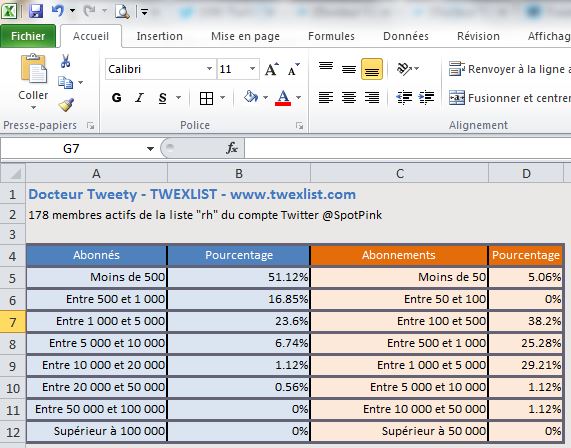
Task: Click the formula bar input field
Action: click(x=407, y=149)
